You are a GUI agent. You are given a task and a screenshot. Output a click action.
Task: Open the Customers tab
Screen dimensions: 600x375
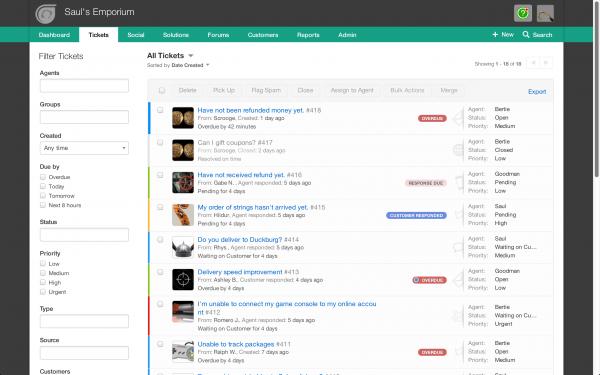(263, 35)
